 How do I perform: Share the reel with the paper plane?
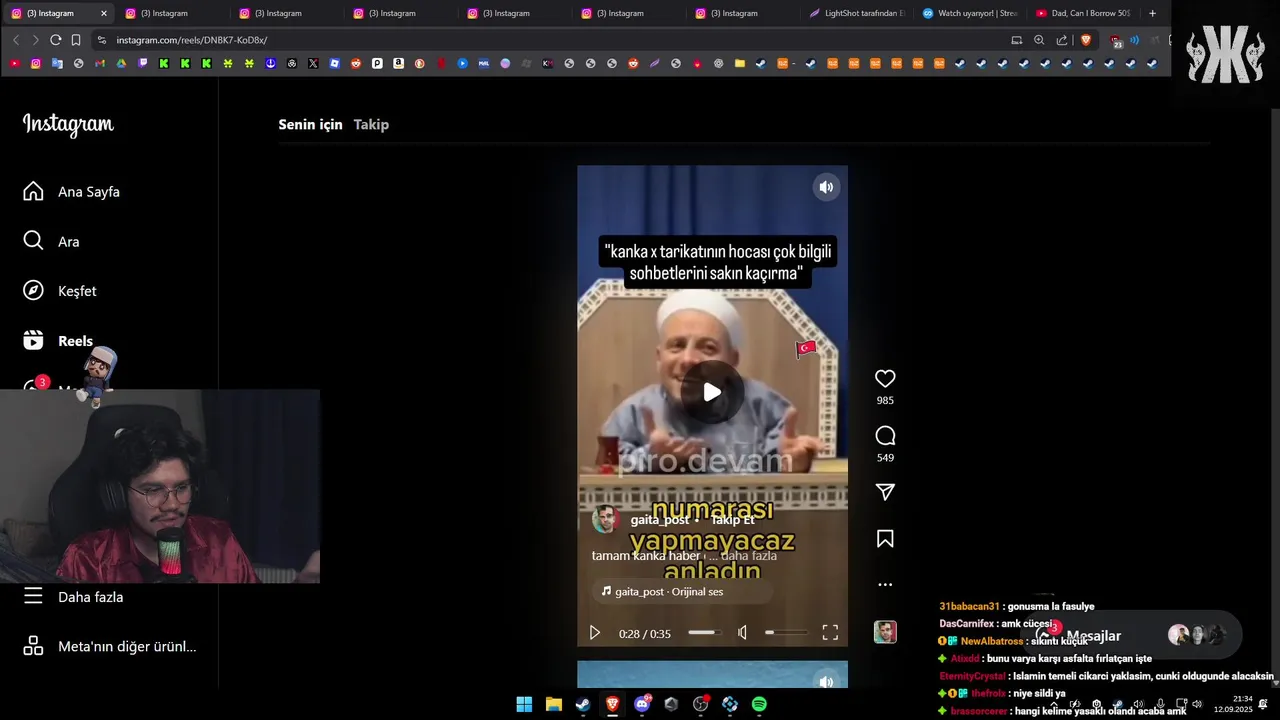885,492
